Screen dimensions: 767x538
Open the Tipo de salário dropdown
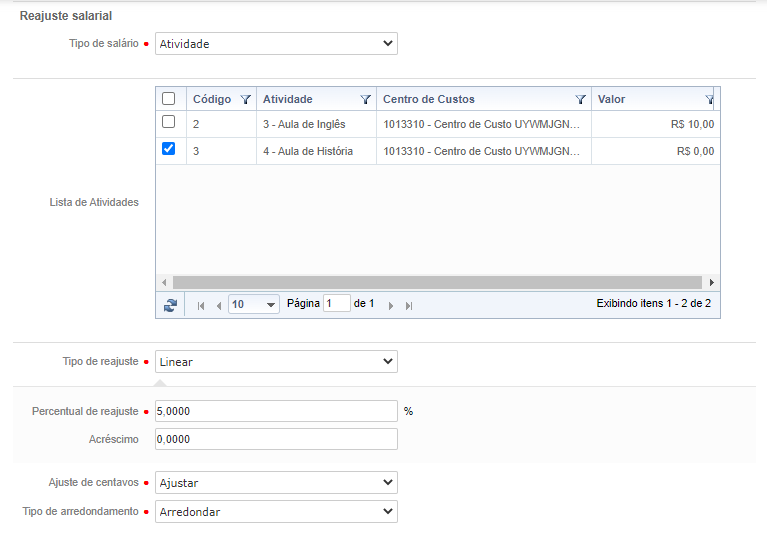[276, 44]
